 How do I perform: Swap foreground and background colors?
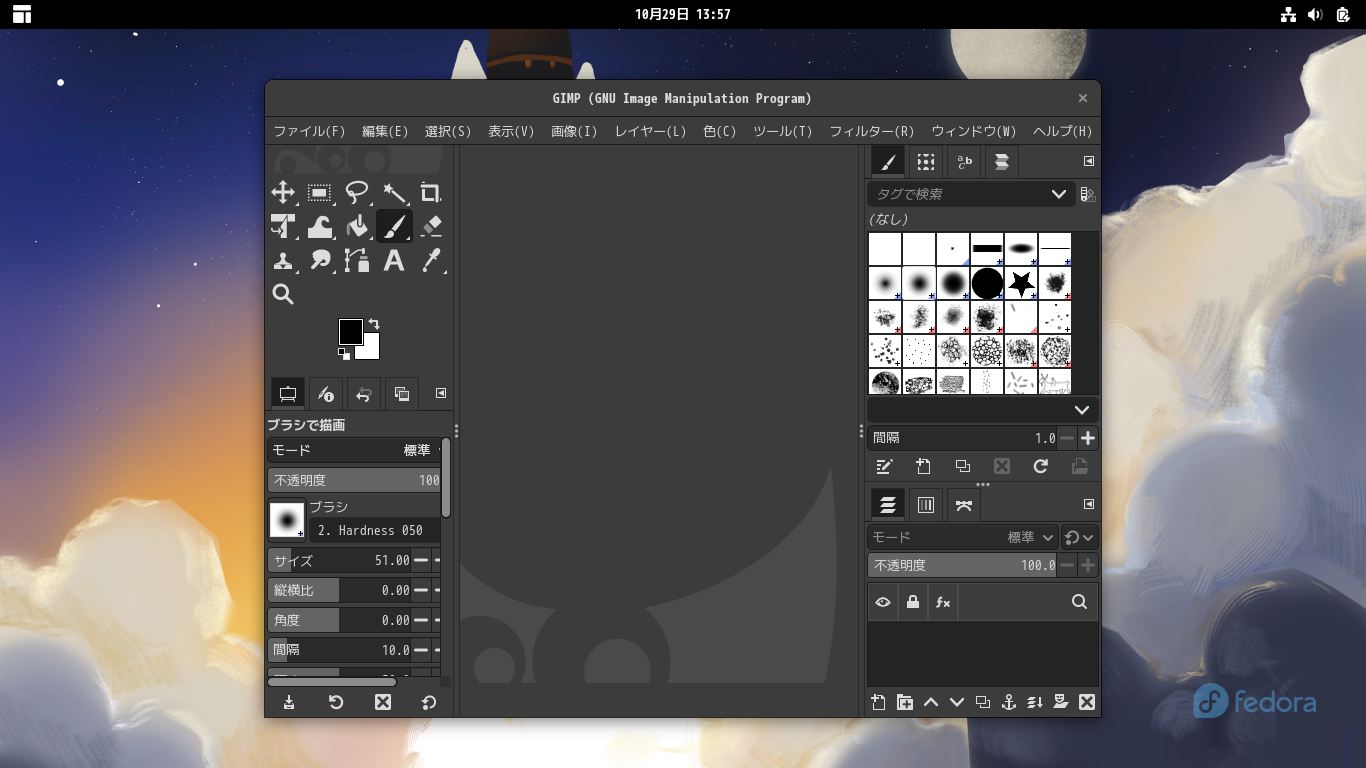pyautogui.click(x=374, y=324)
